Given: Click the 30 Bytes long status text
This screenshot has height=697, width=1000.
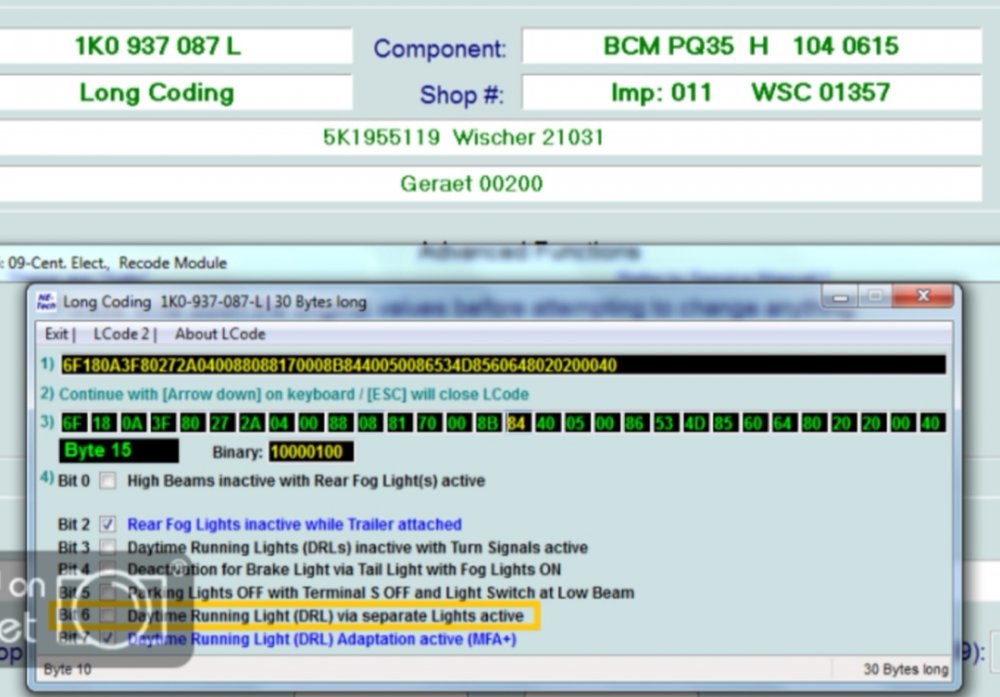Looking at the screenshot, I should click(906, 670).
